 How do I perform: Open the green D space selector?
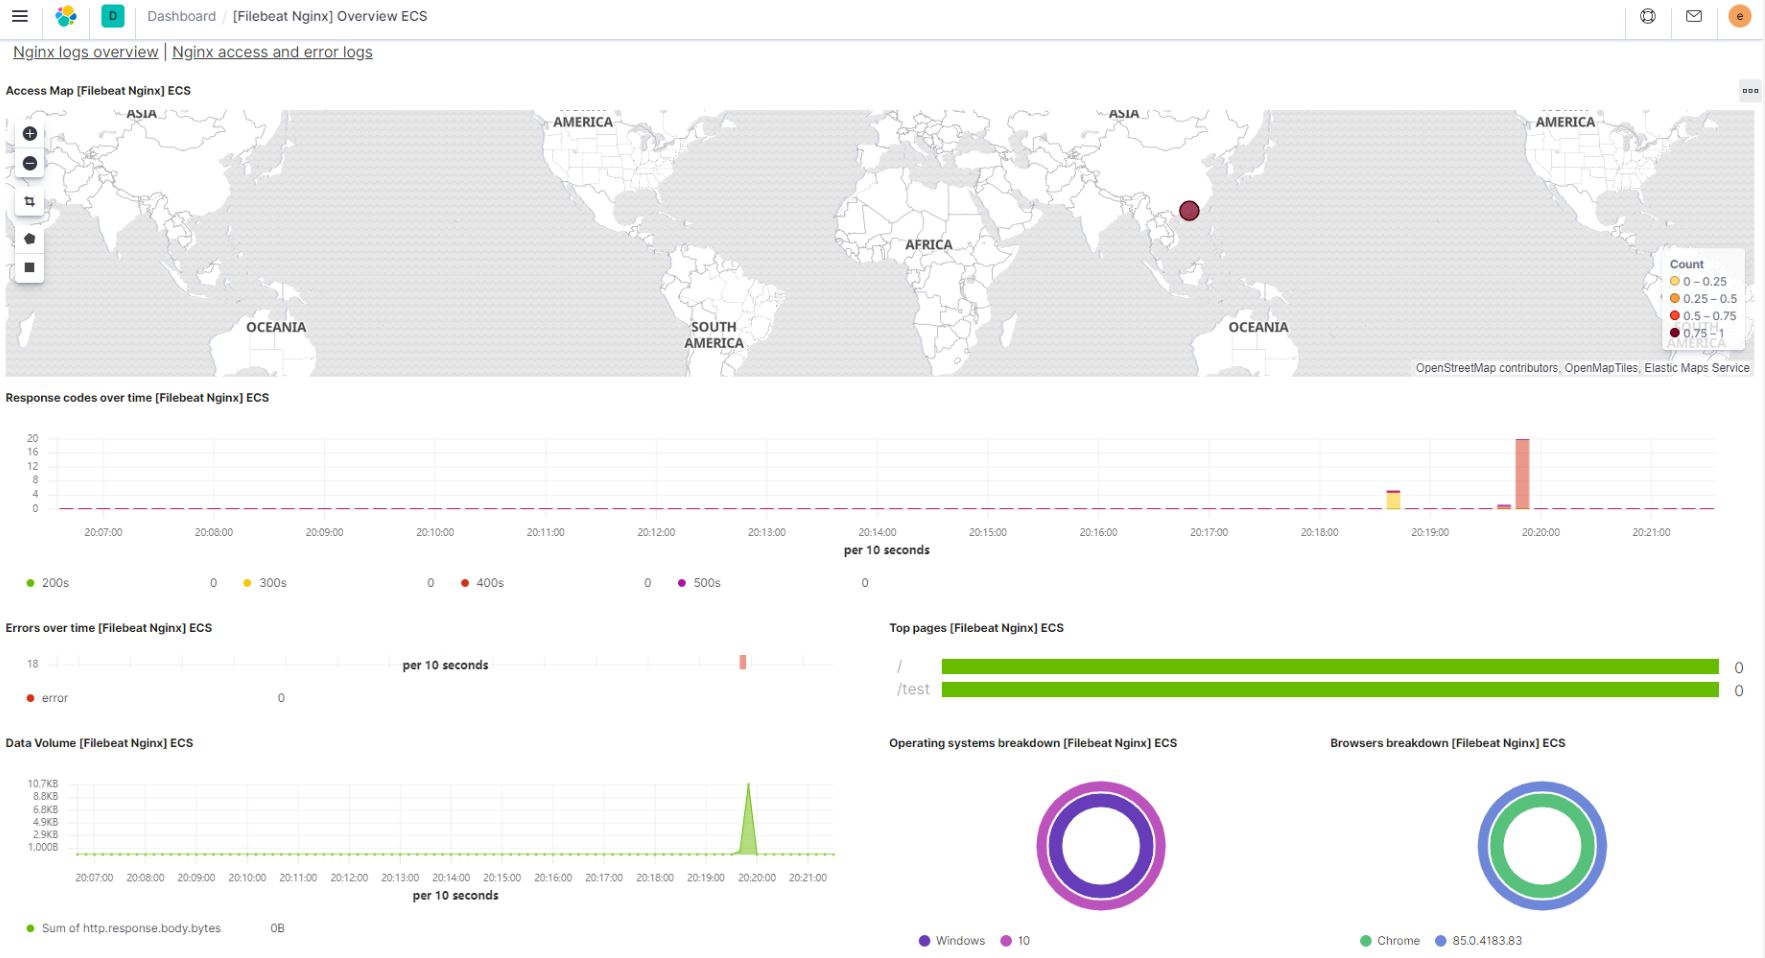[113, 16]
